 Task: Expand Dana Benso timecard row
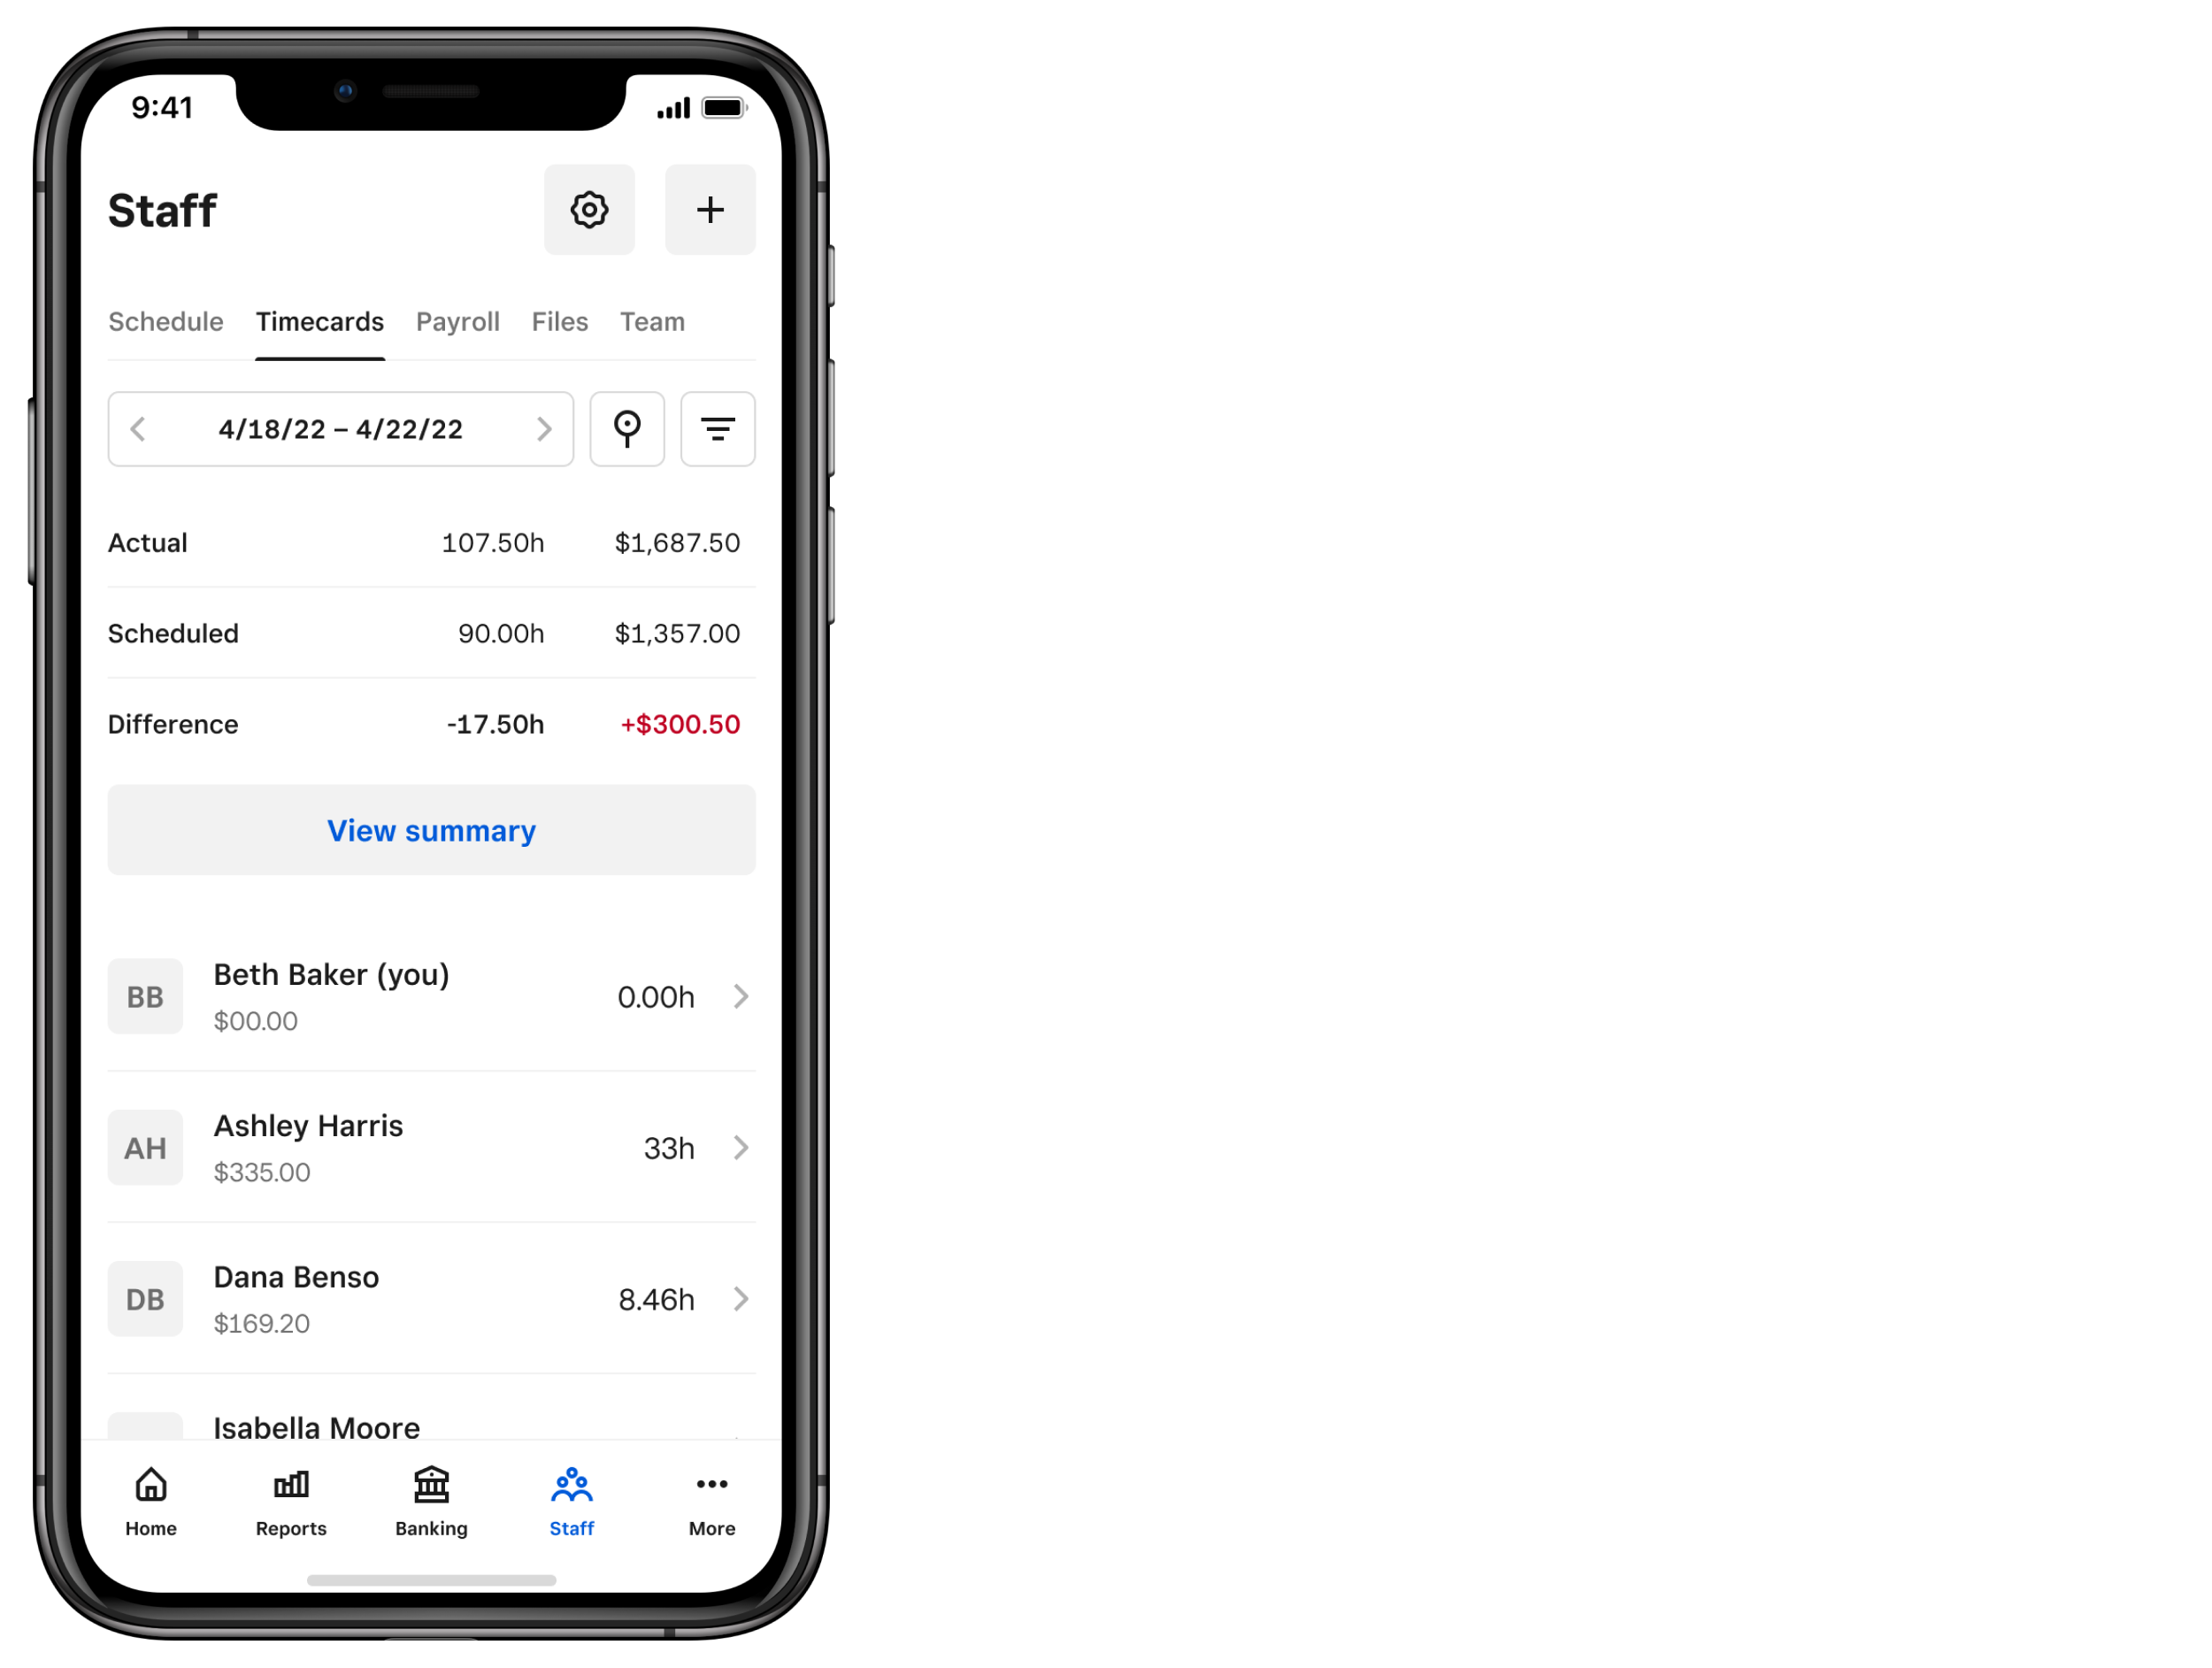[741, 1298]
